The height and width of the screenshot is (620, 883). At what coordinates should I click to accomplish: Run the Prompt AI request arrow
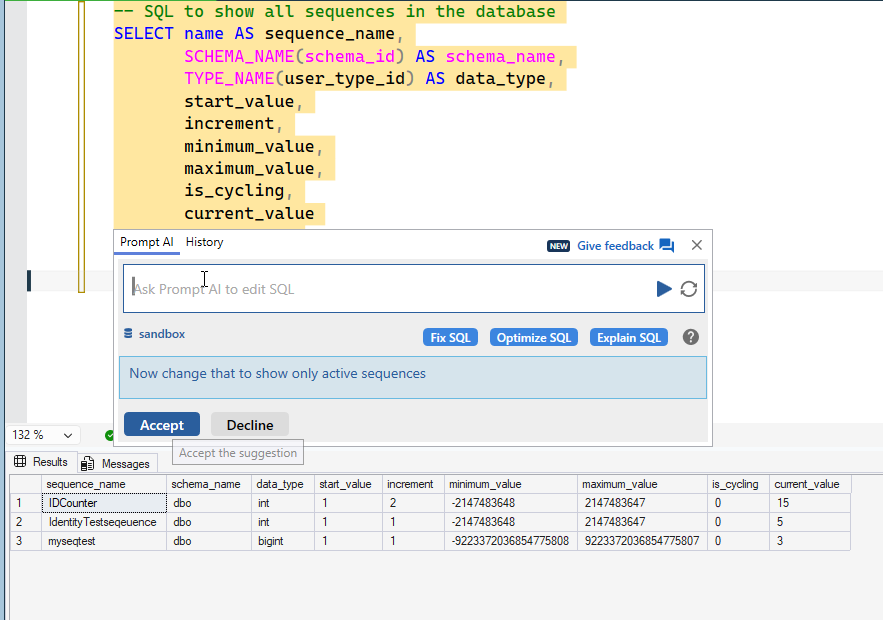click(x=664, y=289)
